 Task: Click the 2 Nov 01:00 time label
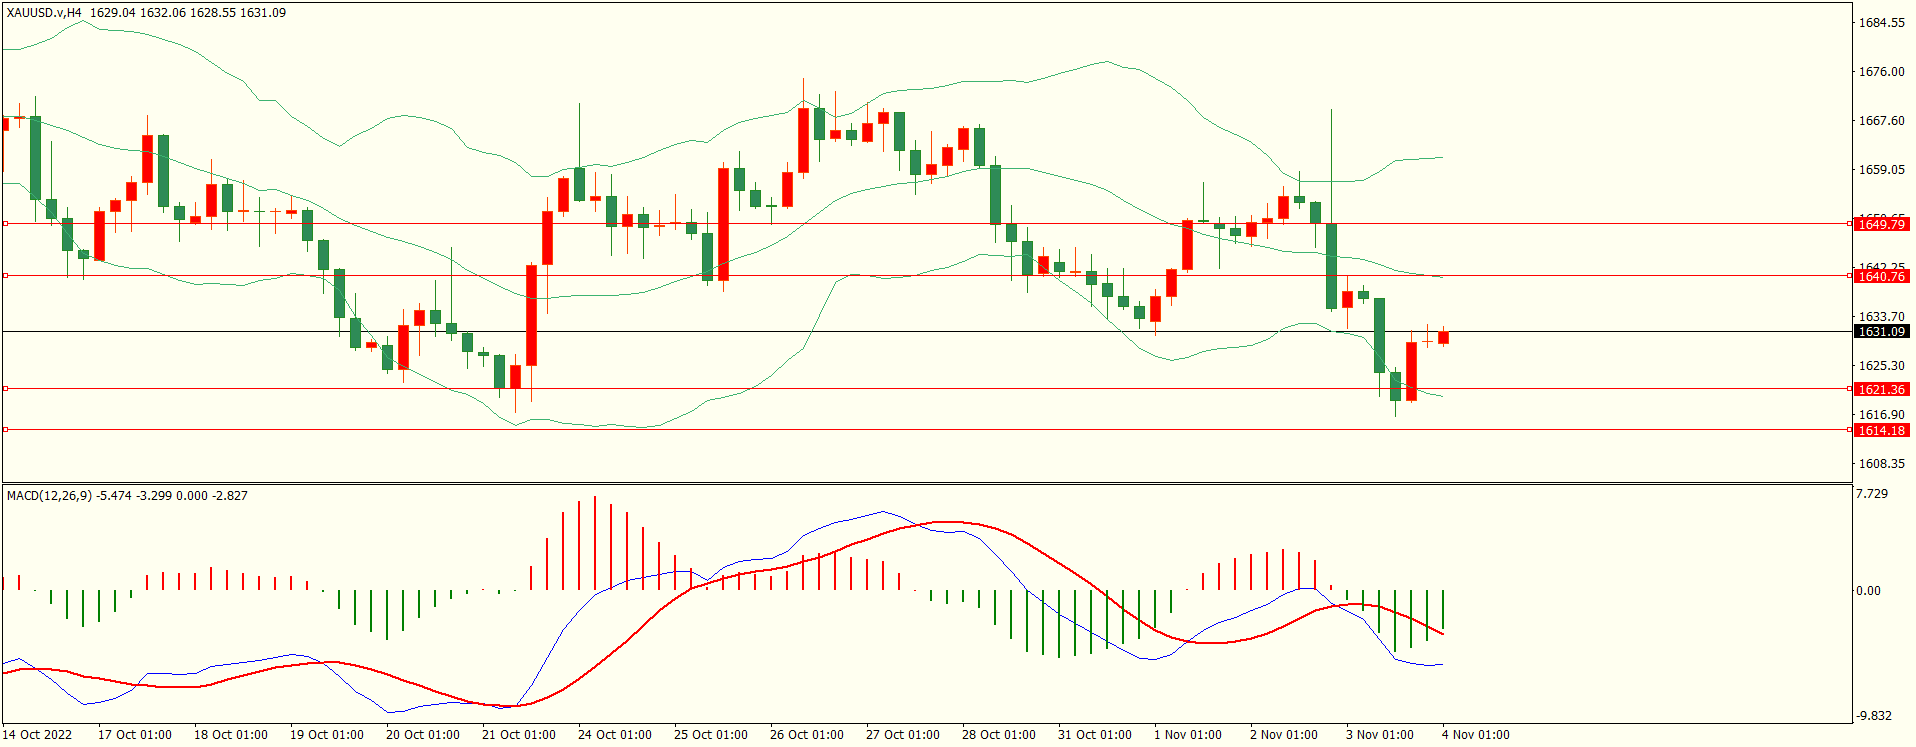coord(1284,734)
